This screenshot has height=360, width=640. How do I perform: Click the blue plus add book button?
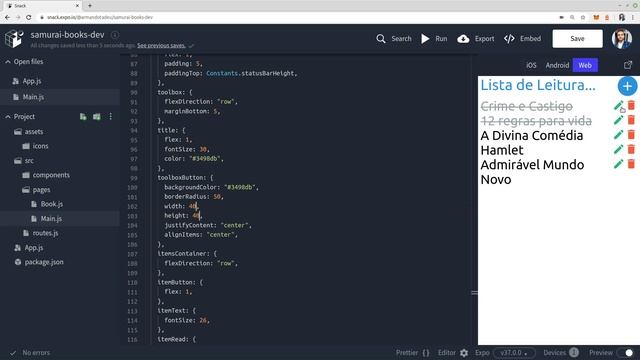[627, 86]
